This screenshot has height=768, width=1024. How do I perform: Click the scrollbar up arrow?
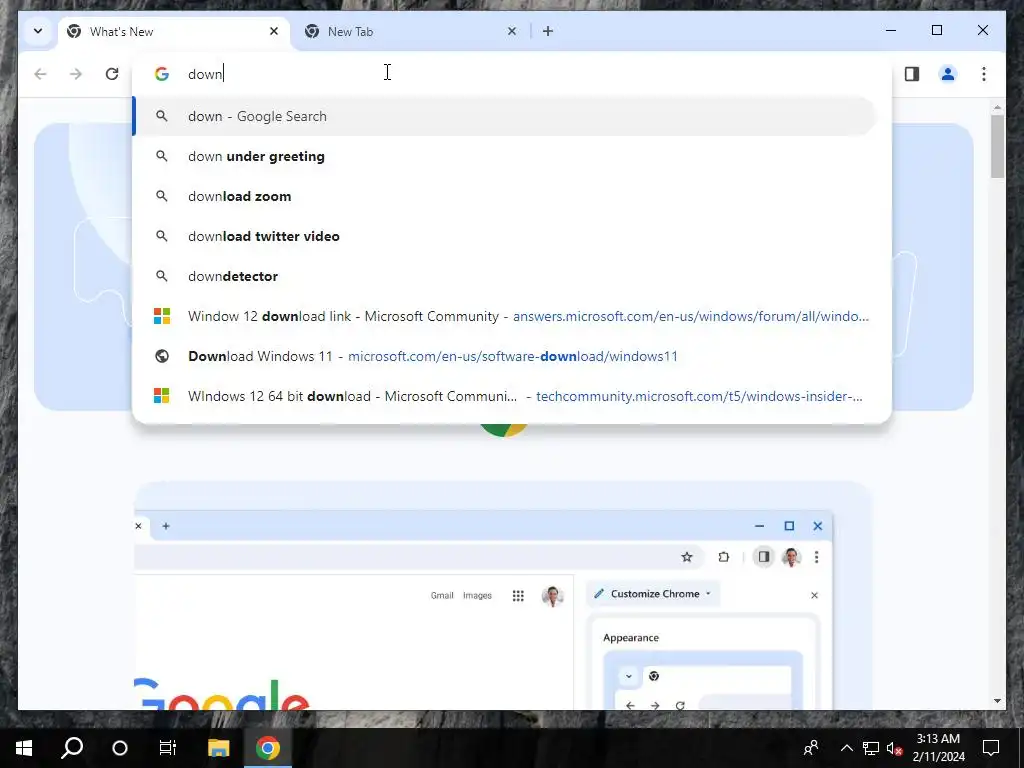coord(997,106)
